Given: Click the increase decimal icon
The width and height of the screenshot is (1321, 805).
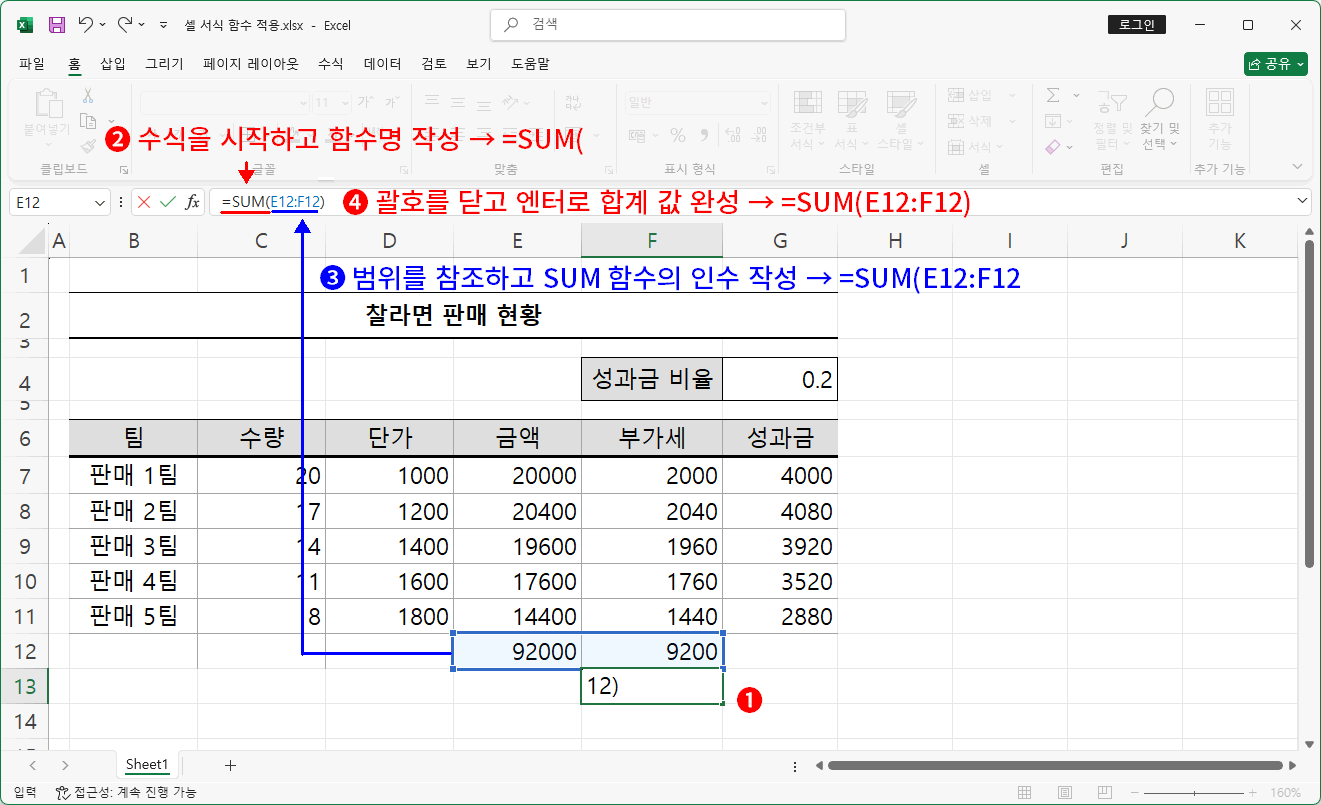Looking at the screenshot, I should (x=734, y=135).
